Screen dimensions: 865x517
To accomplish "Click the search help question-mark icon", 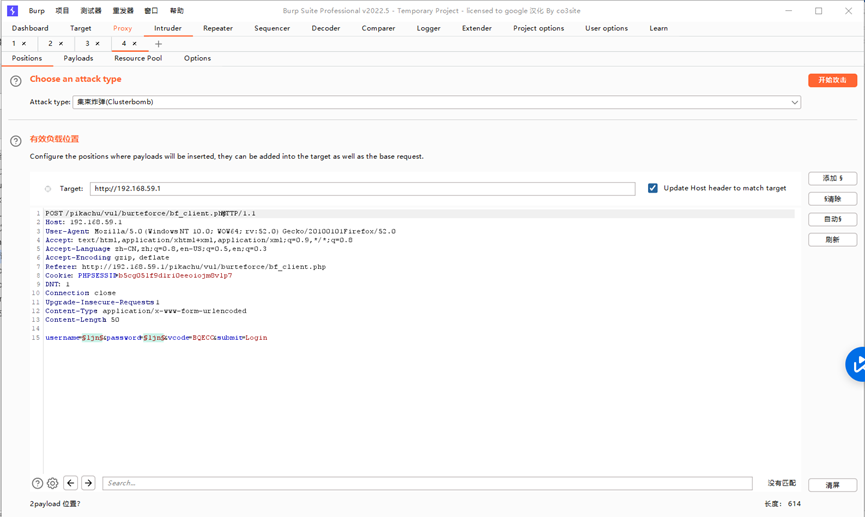I will (37, 483).
